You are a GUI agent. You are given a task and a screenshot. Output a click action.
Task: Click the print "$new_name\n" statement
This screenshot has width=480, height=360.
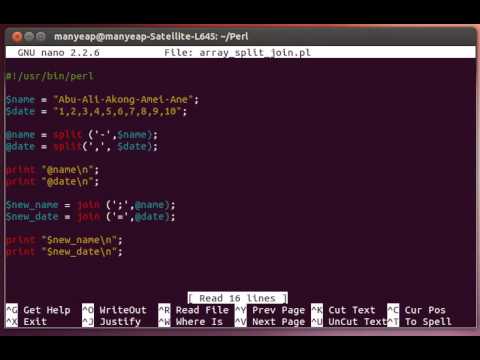[64, 240]
